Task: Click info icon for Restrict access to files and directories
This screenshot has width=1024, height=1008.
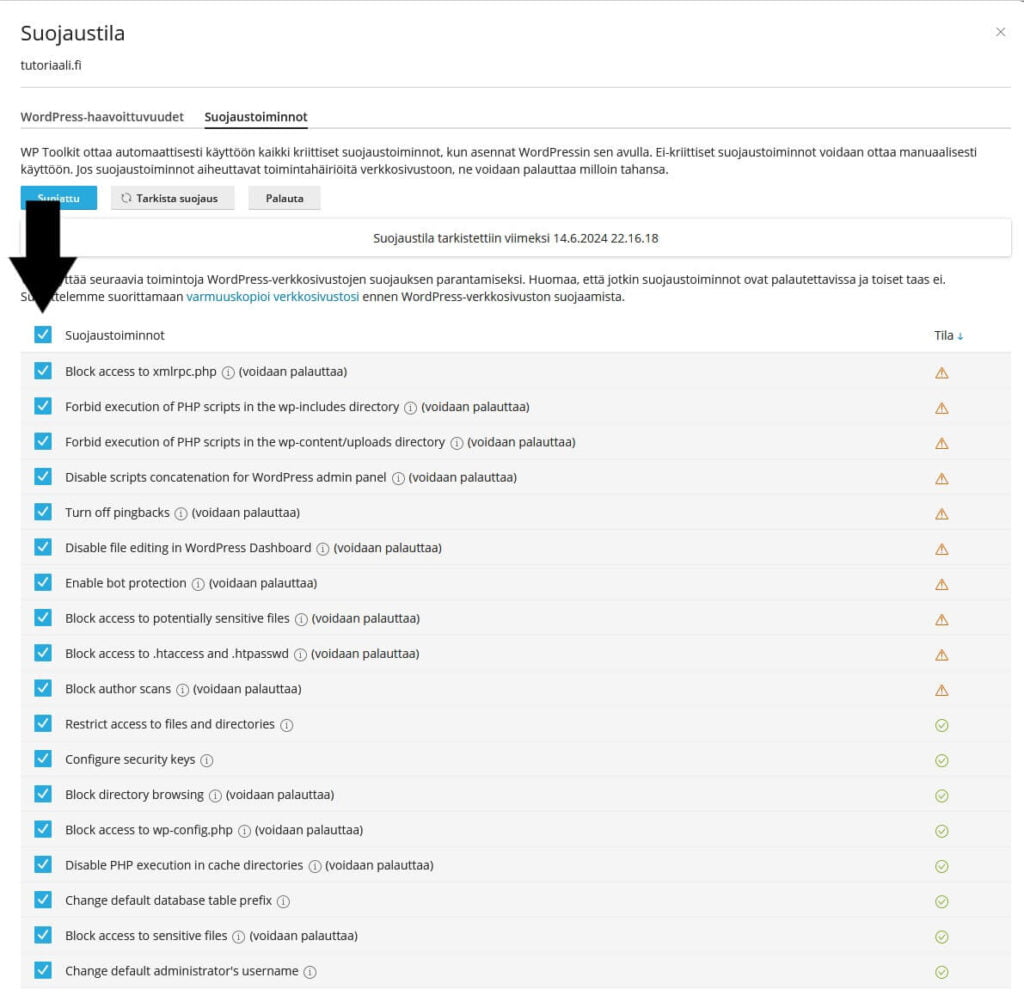Action: tap(286, 725)
